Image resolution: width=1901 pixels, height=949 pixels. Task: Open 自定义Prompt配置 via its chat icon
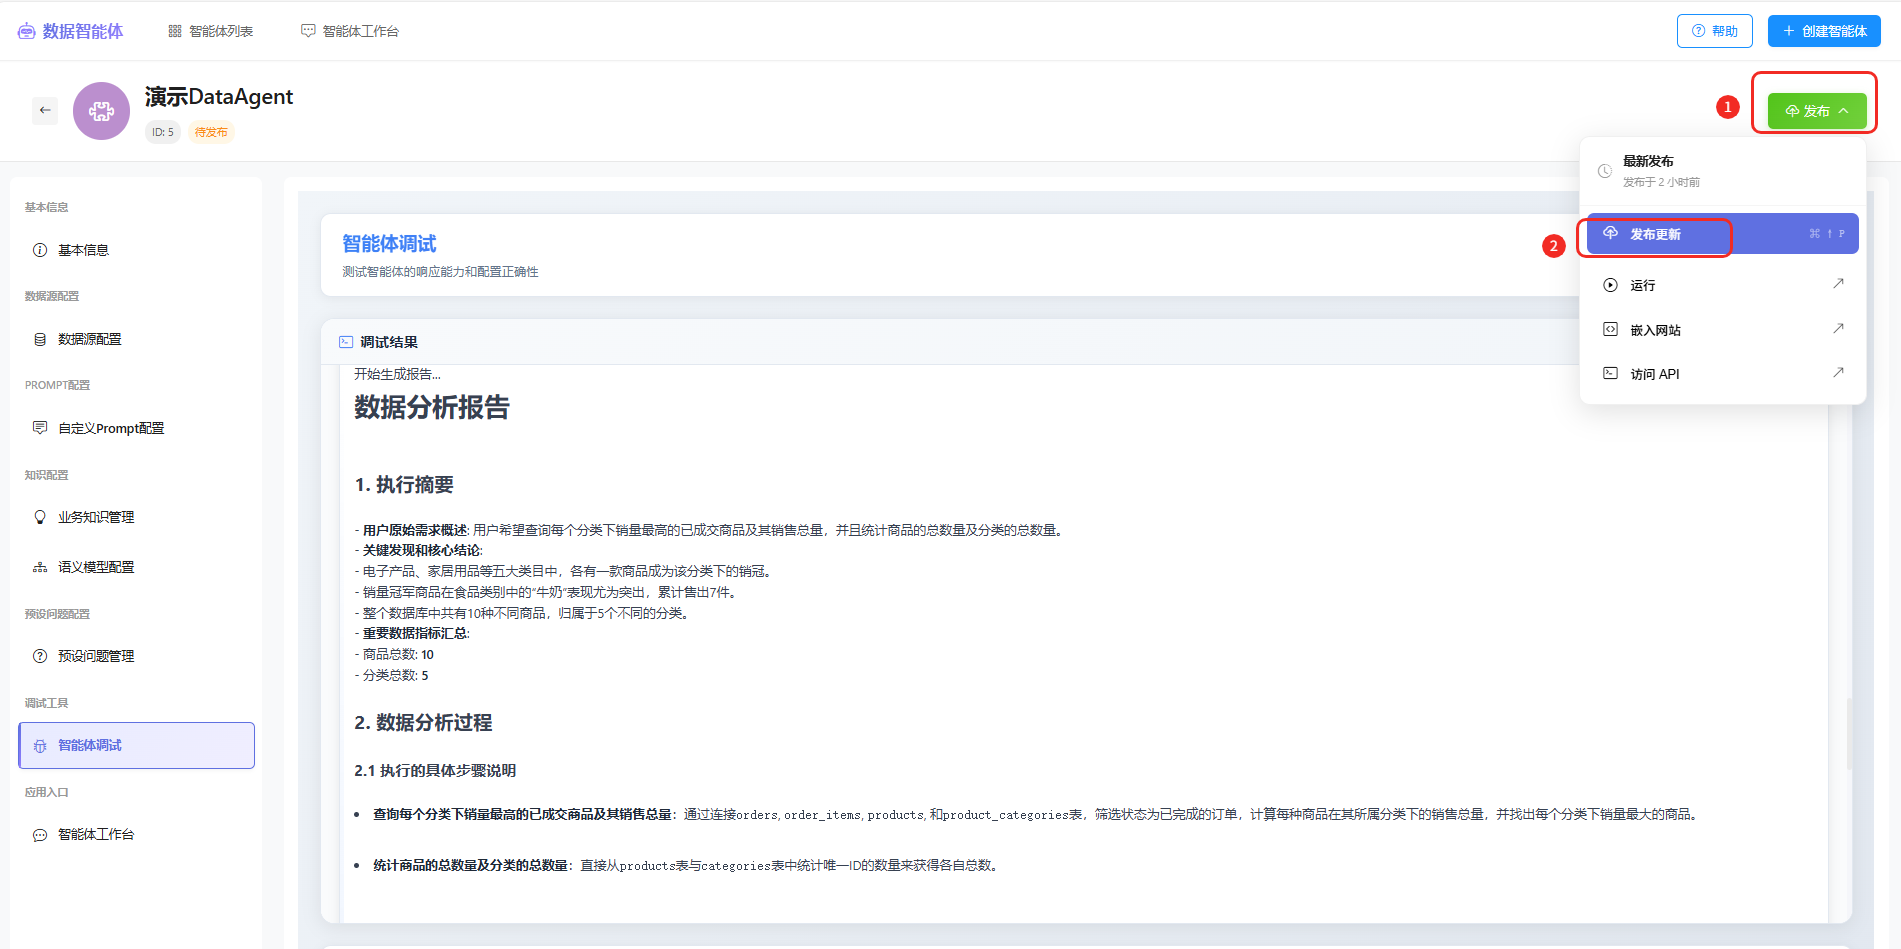40,427
